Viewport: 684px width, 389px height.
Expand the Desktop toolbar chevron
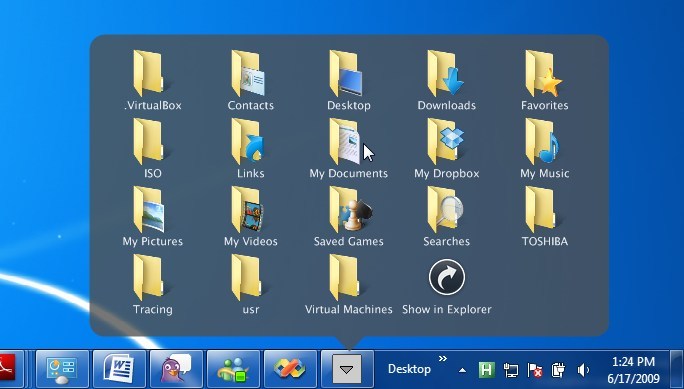click(x=443, y=358)
